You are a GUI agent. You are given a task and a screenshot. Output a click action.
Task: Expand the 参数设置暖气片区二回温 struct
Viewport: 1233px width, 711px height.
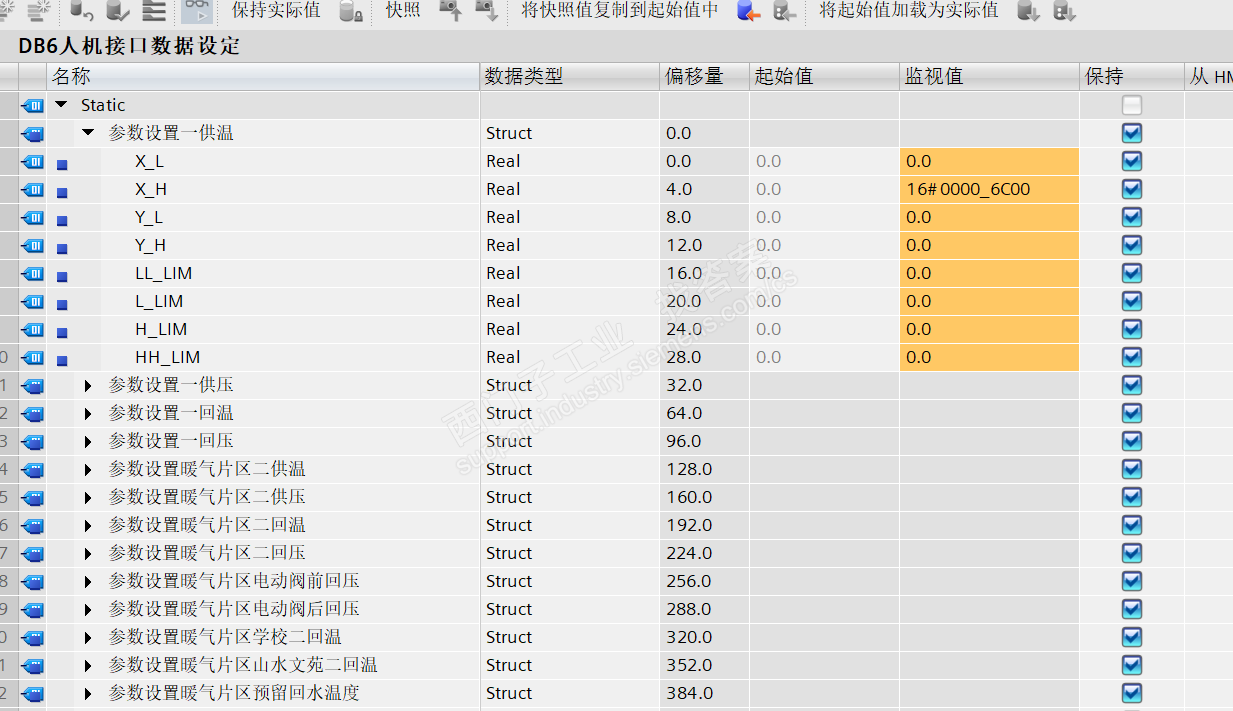click(x=88, y=525)
